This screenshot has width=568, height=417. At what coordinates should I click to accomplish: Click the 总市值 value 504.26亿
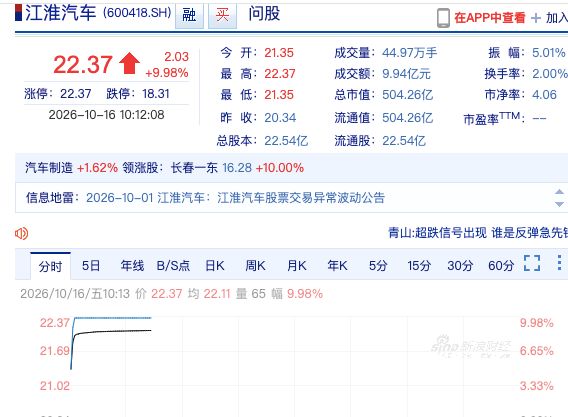408,95
